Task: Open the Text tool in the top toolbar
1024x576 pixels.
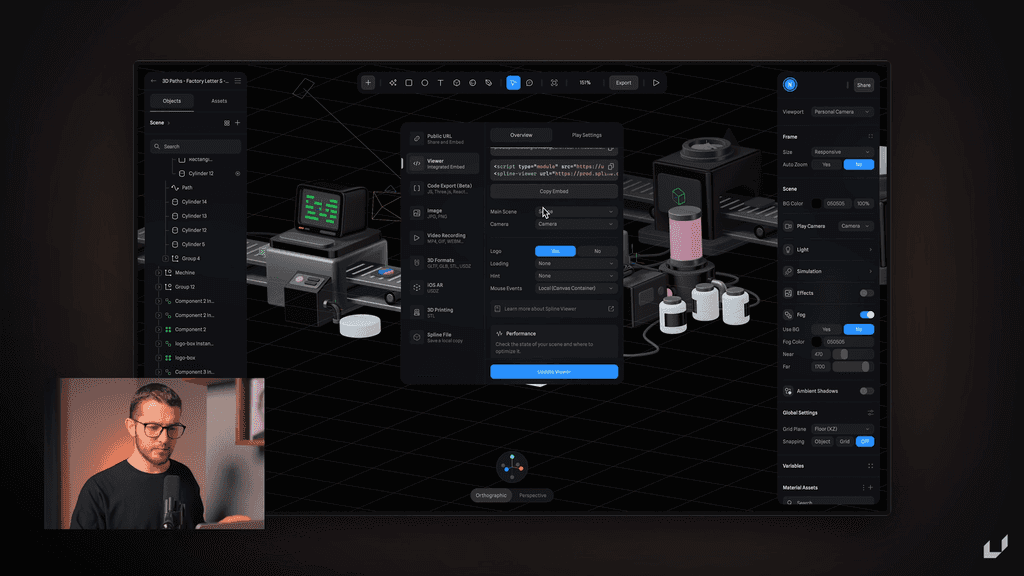Action: coord(438,82)
